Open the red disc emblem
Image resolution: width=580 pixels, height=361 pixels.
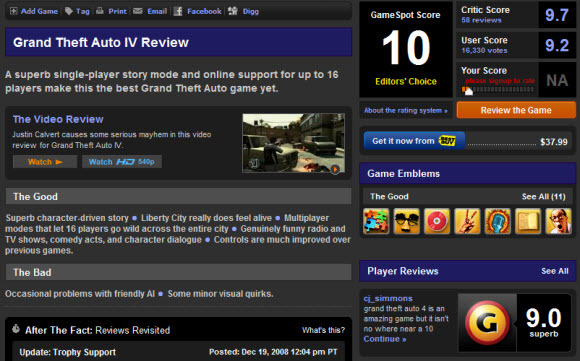(436, 221)
